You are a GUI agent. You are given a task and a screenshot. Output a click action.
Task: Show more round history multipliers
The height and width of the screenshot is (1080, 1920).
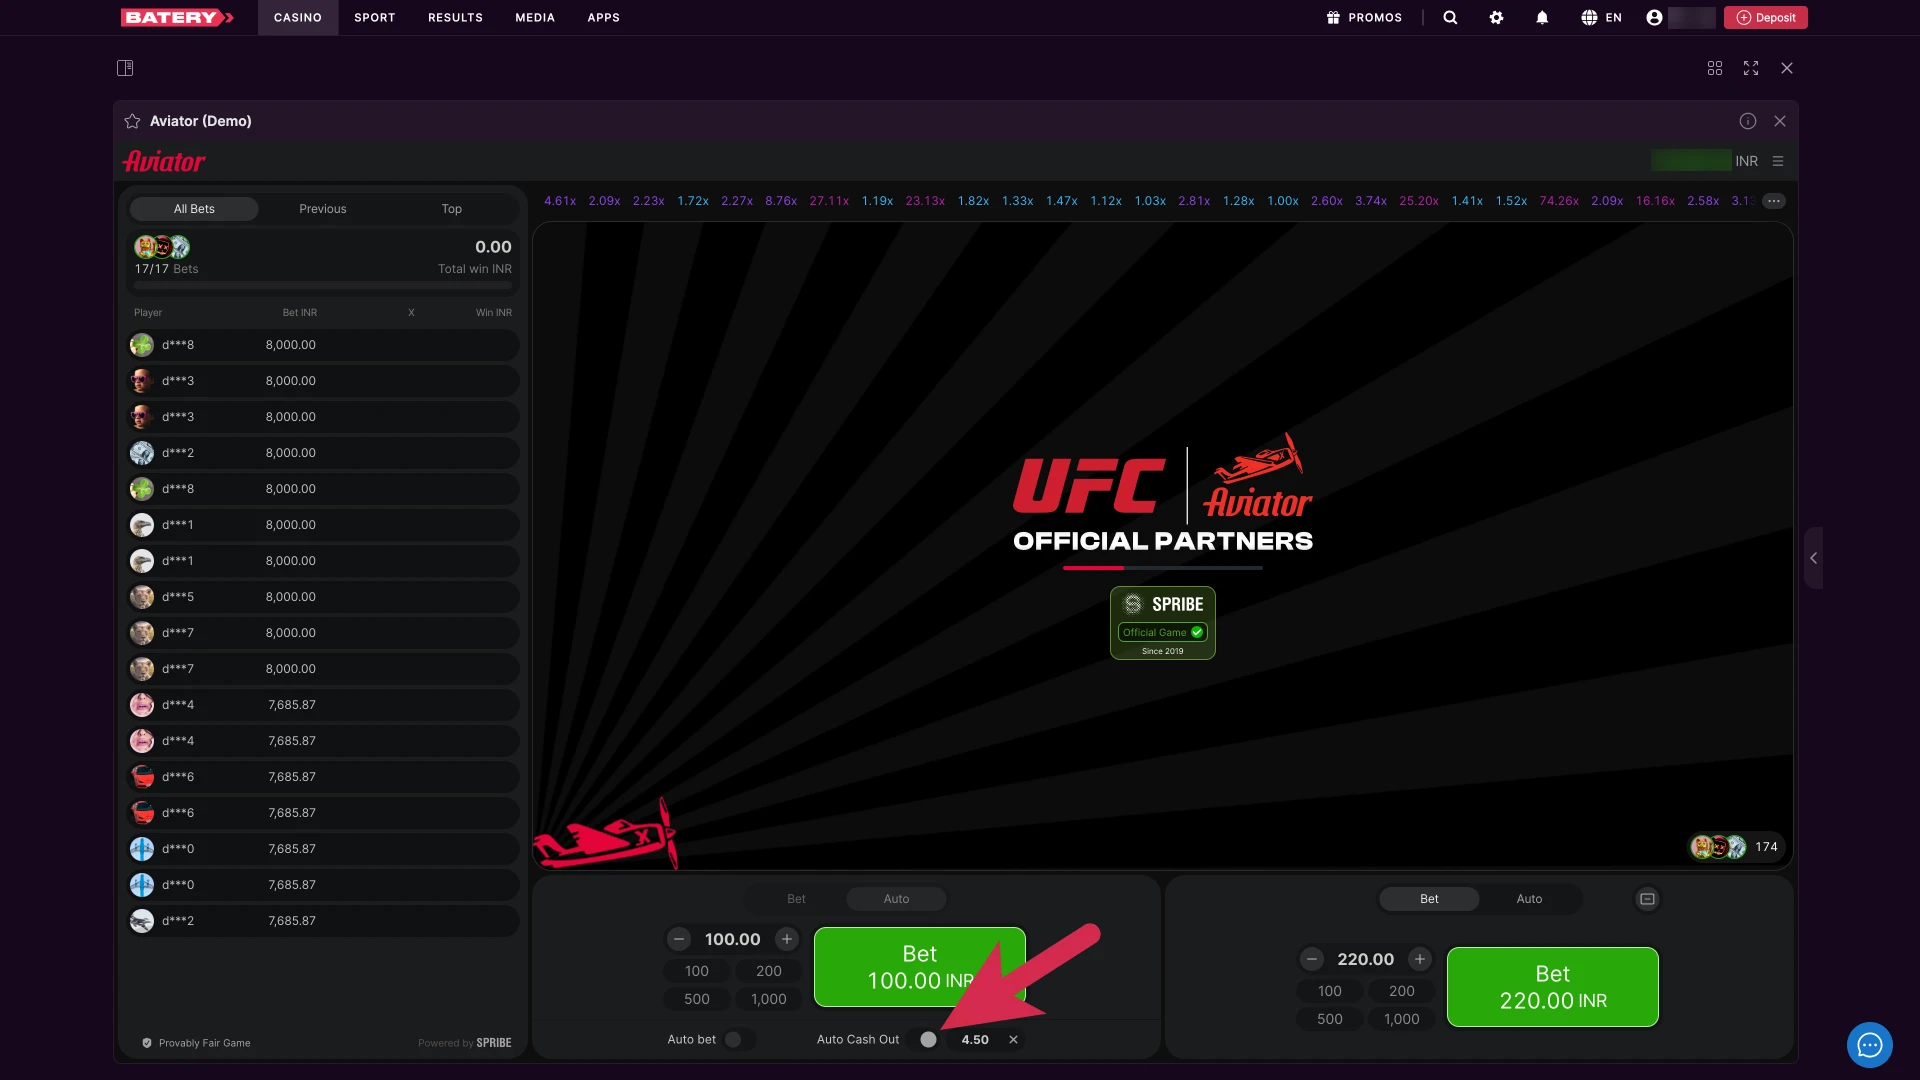[x=1774, y=201]
